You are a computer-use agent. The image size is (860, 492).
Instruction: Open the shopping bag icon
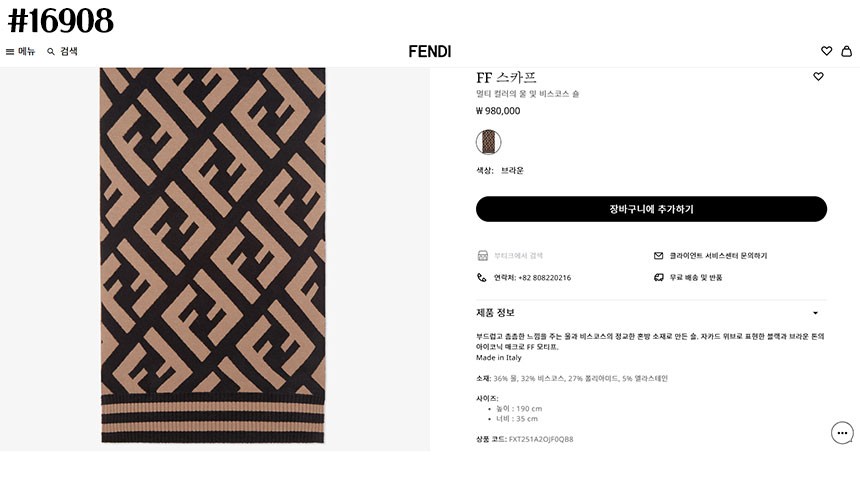click(x=846, y=51)
